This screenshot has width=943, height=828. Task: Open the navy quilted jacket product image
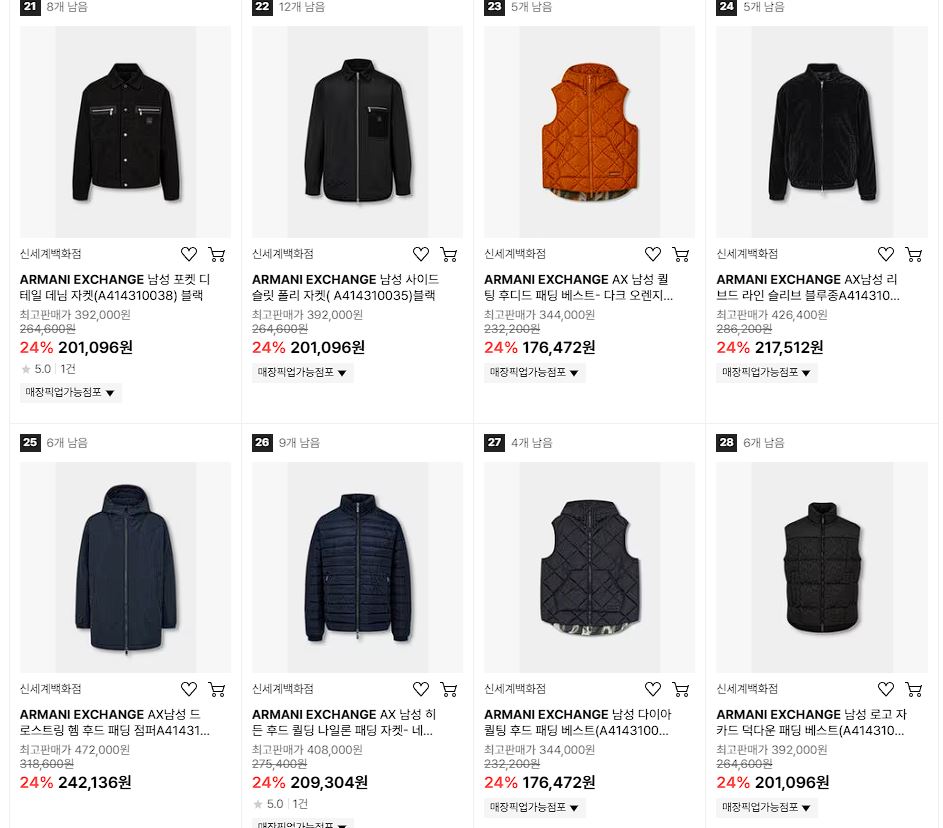(x=357, y=567)
